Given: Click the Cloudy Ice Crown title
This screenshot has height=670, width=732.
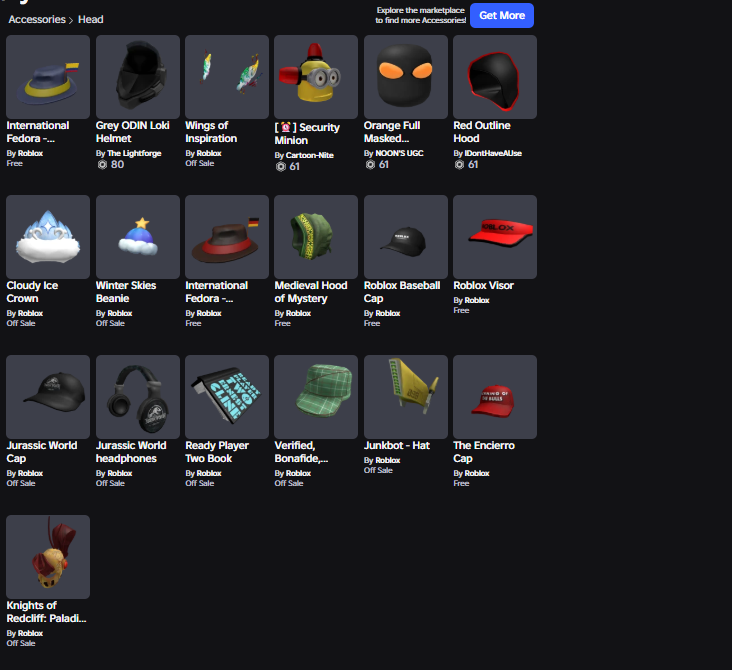Looking at the screenshot, I should point(32,292).
